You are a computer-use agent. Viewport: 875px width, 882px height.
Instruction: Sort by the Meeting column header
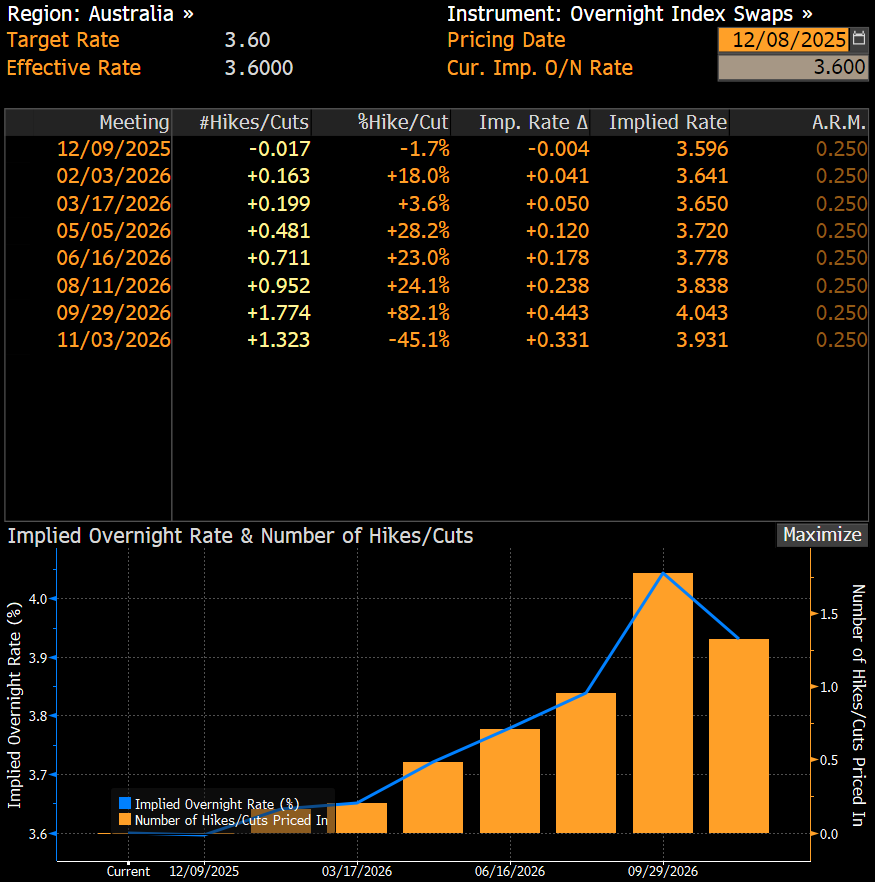[x=134, y=122]
